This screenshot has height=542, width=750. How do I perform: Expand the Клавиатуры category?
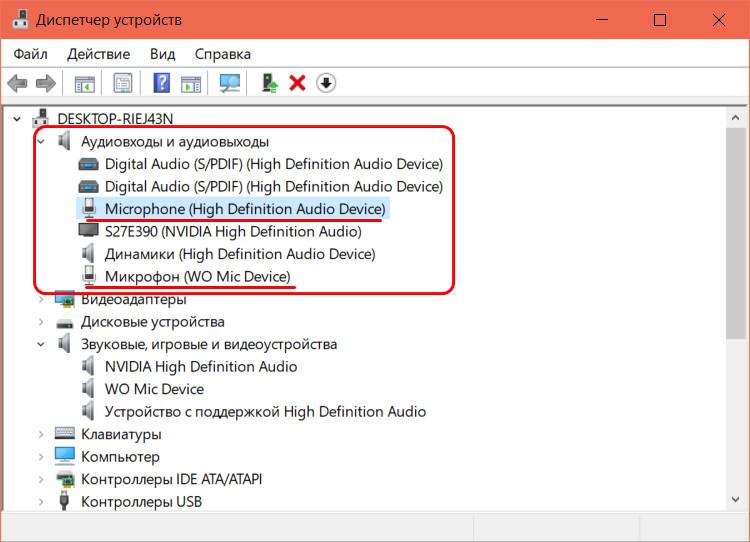41,434
